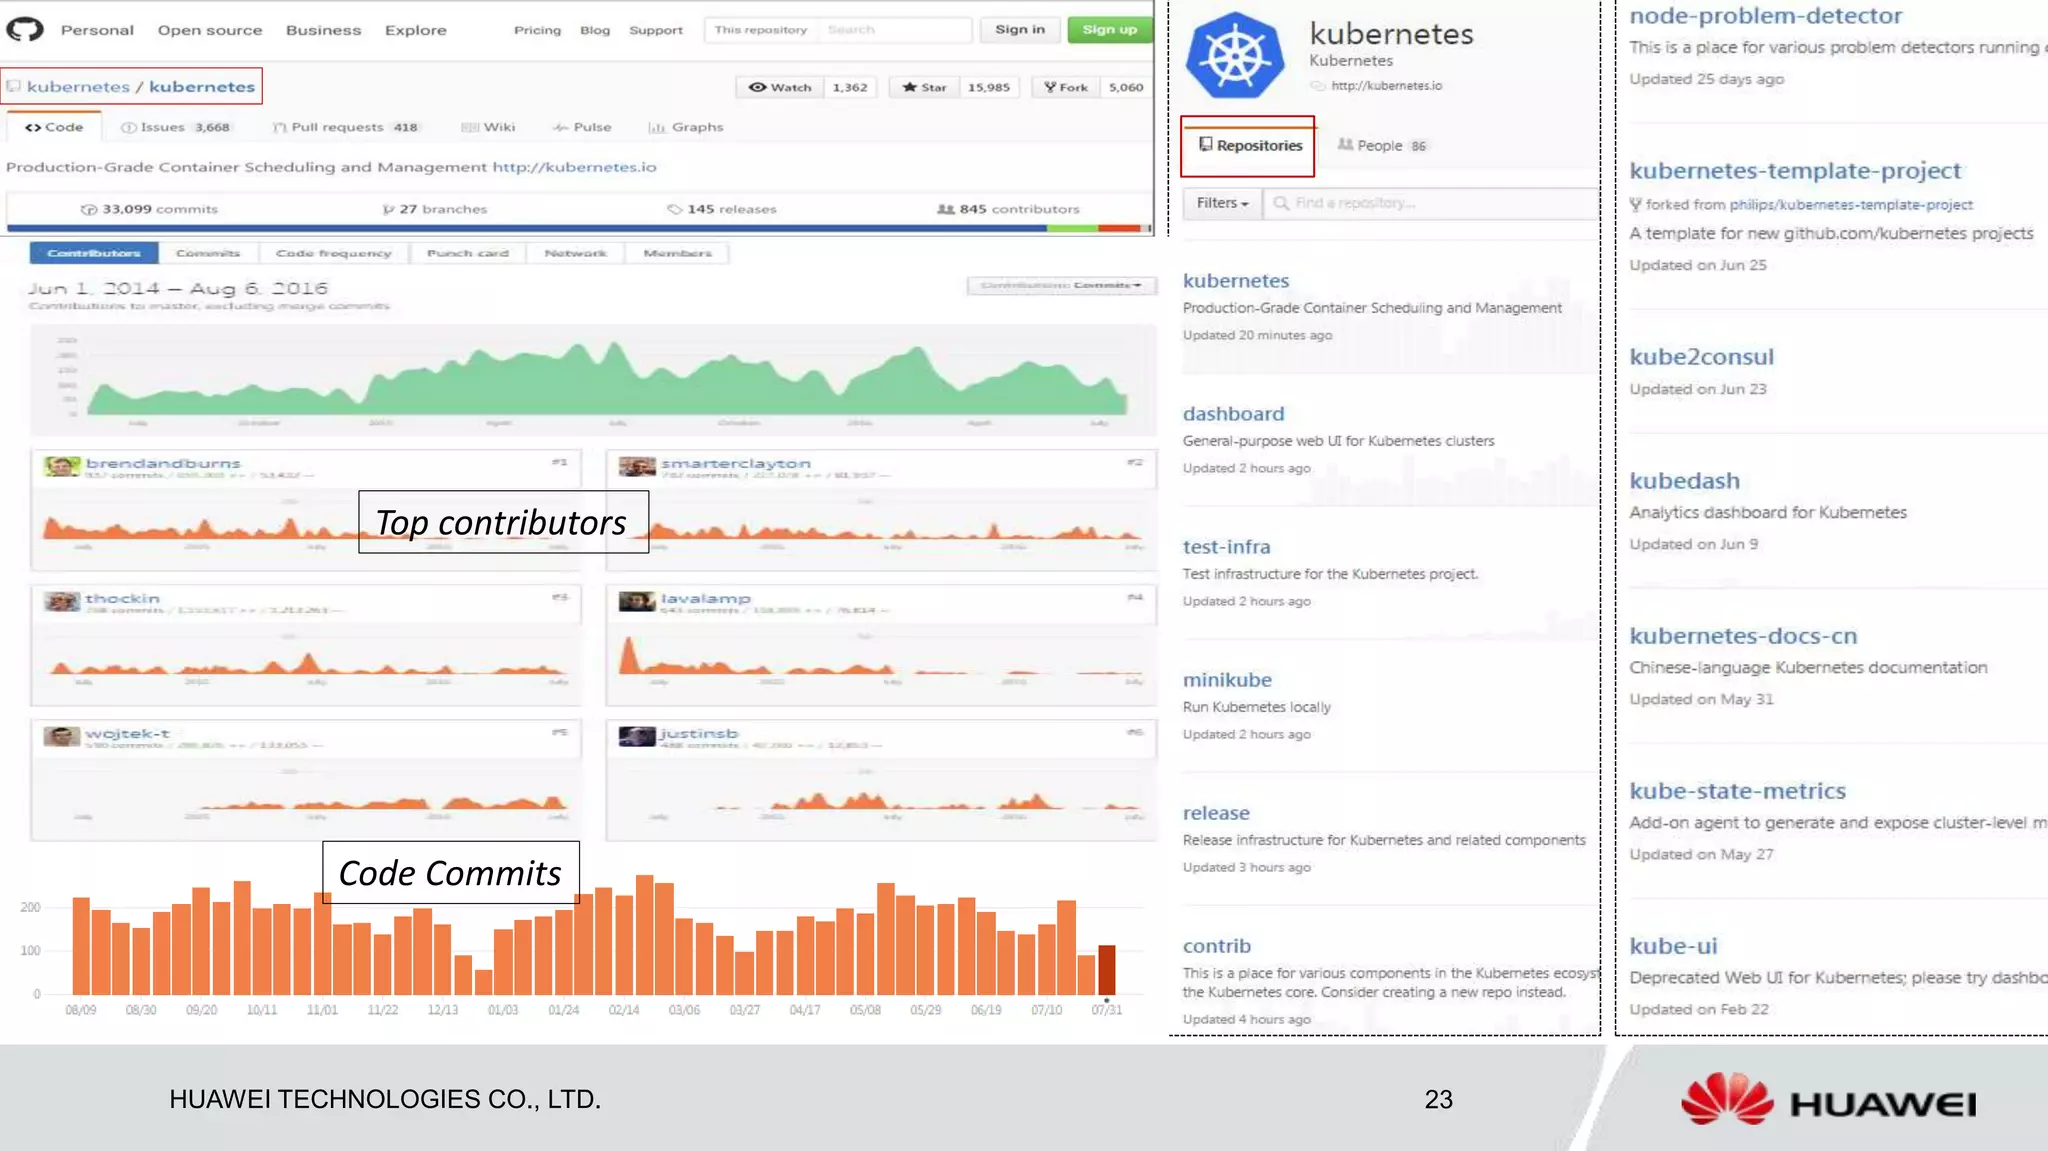Open the Support link
This screenshot has width=2048, height=1151.
[x=656, y=30]
